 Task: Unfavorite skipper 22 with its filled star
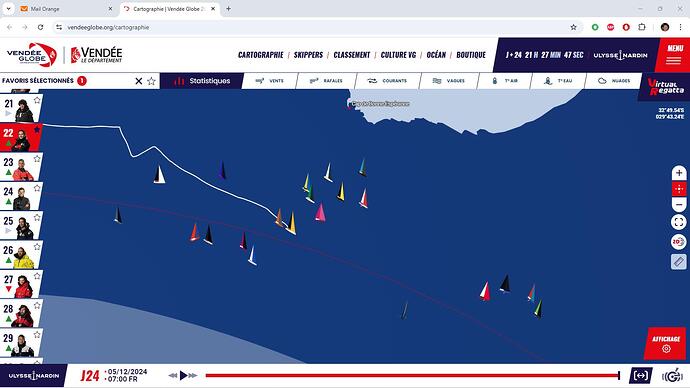coord(37,130)
